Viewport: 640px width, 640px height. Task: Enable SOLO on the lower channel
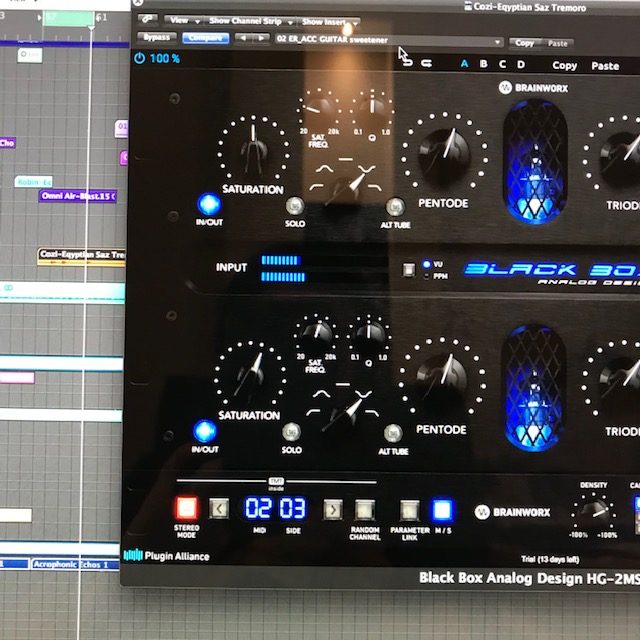(291, 432)
